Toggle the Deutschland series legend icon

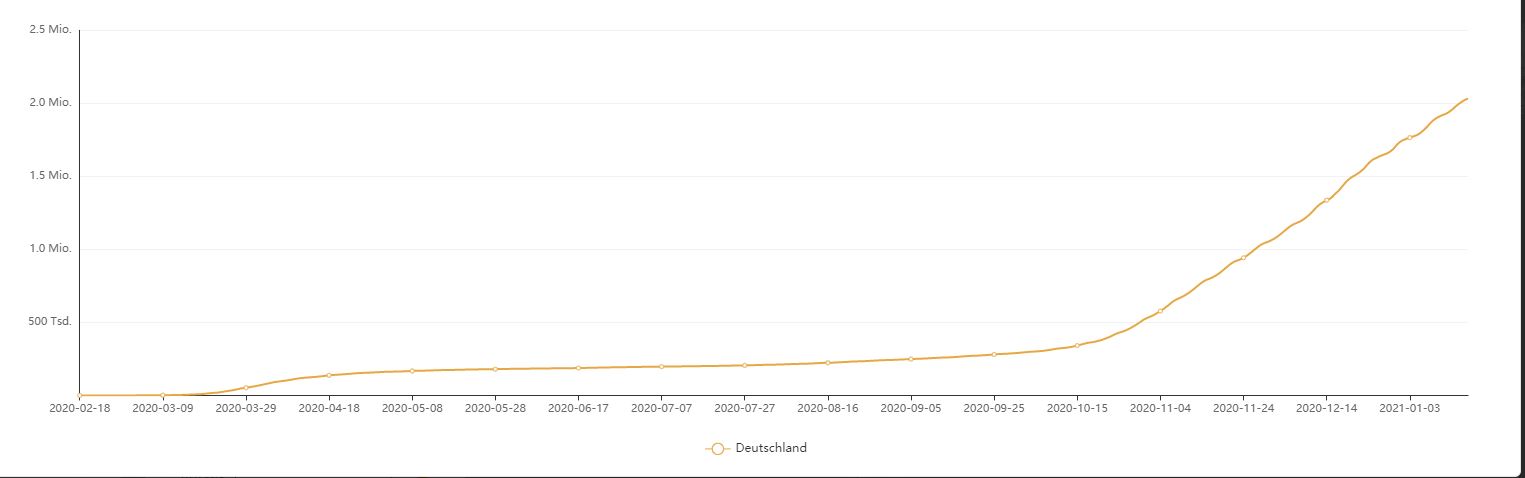[717, 449]
